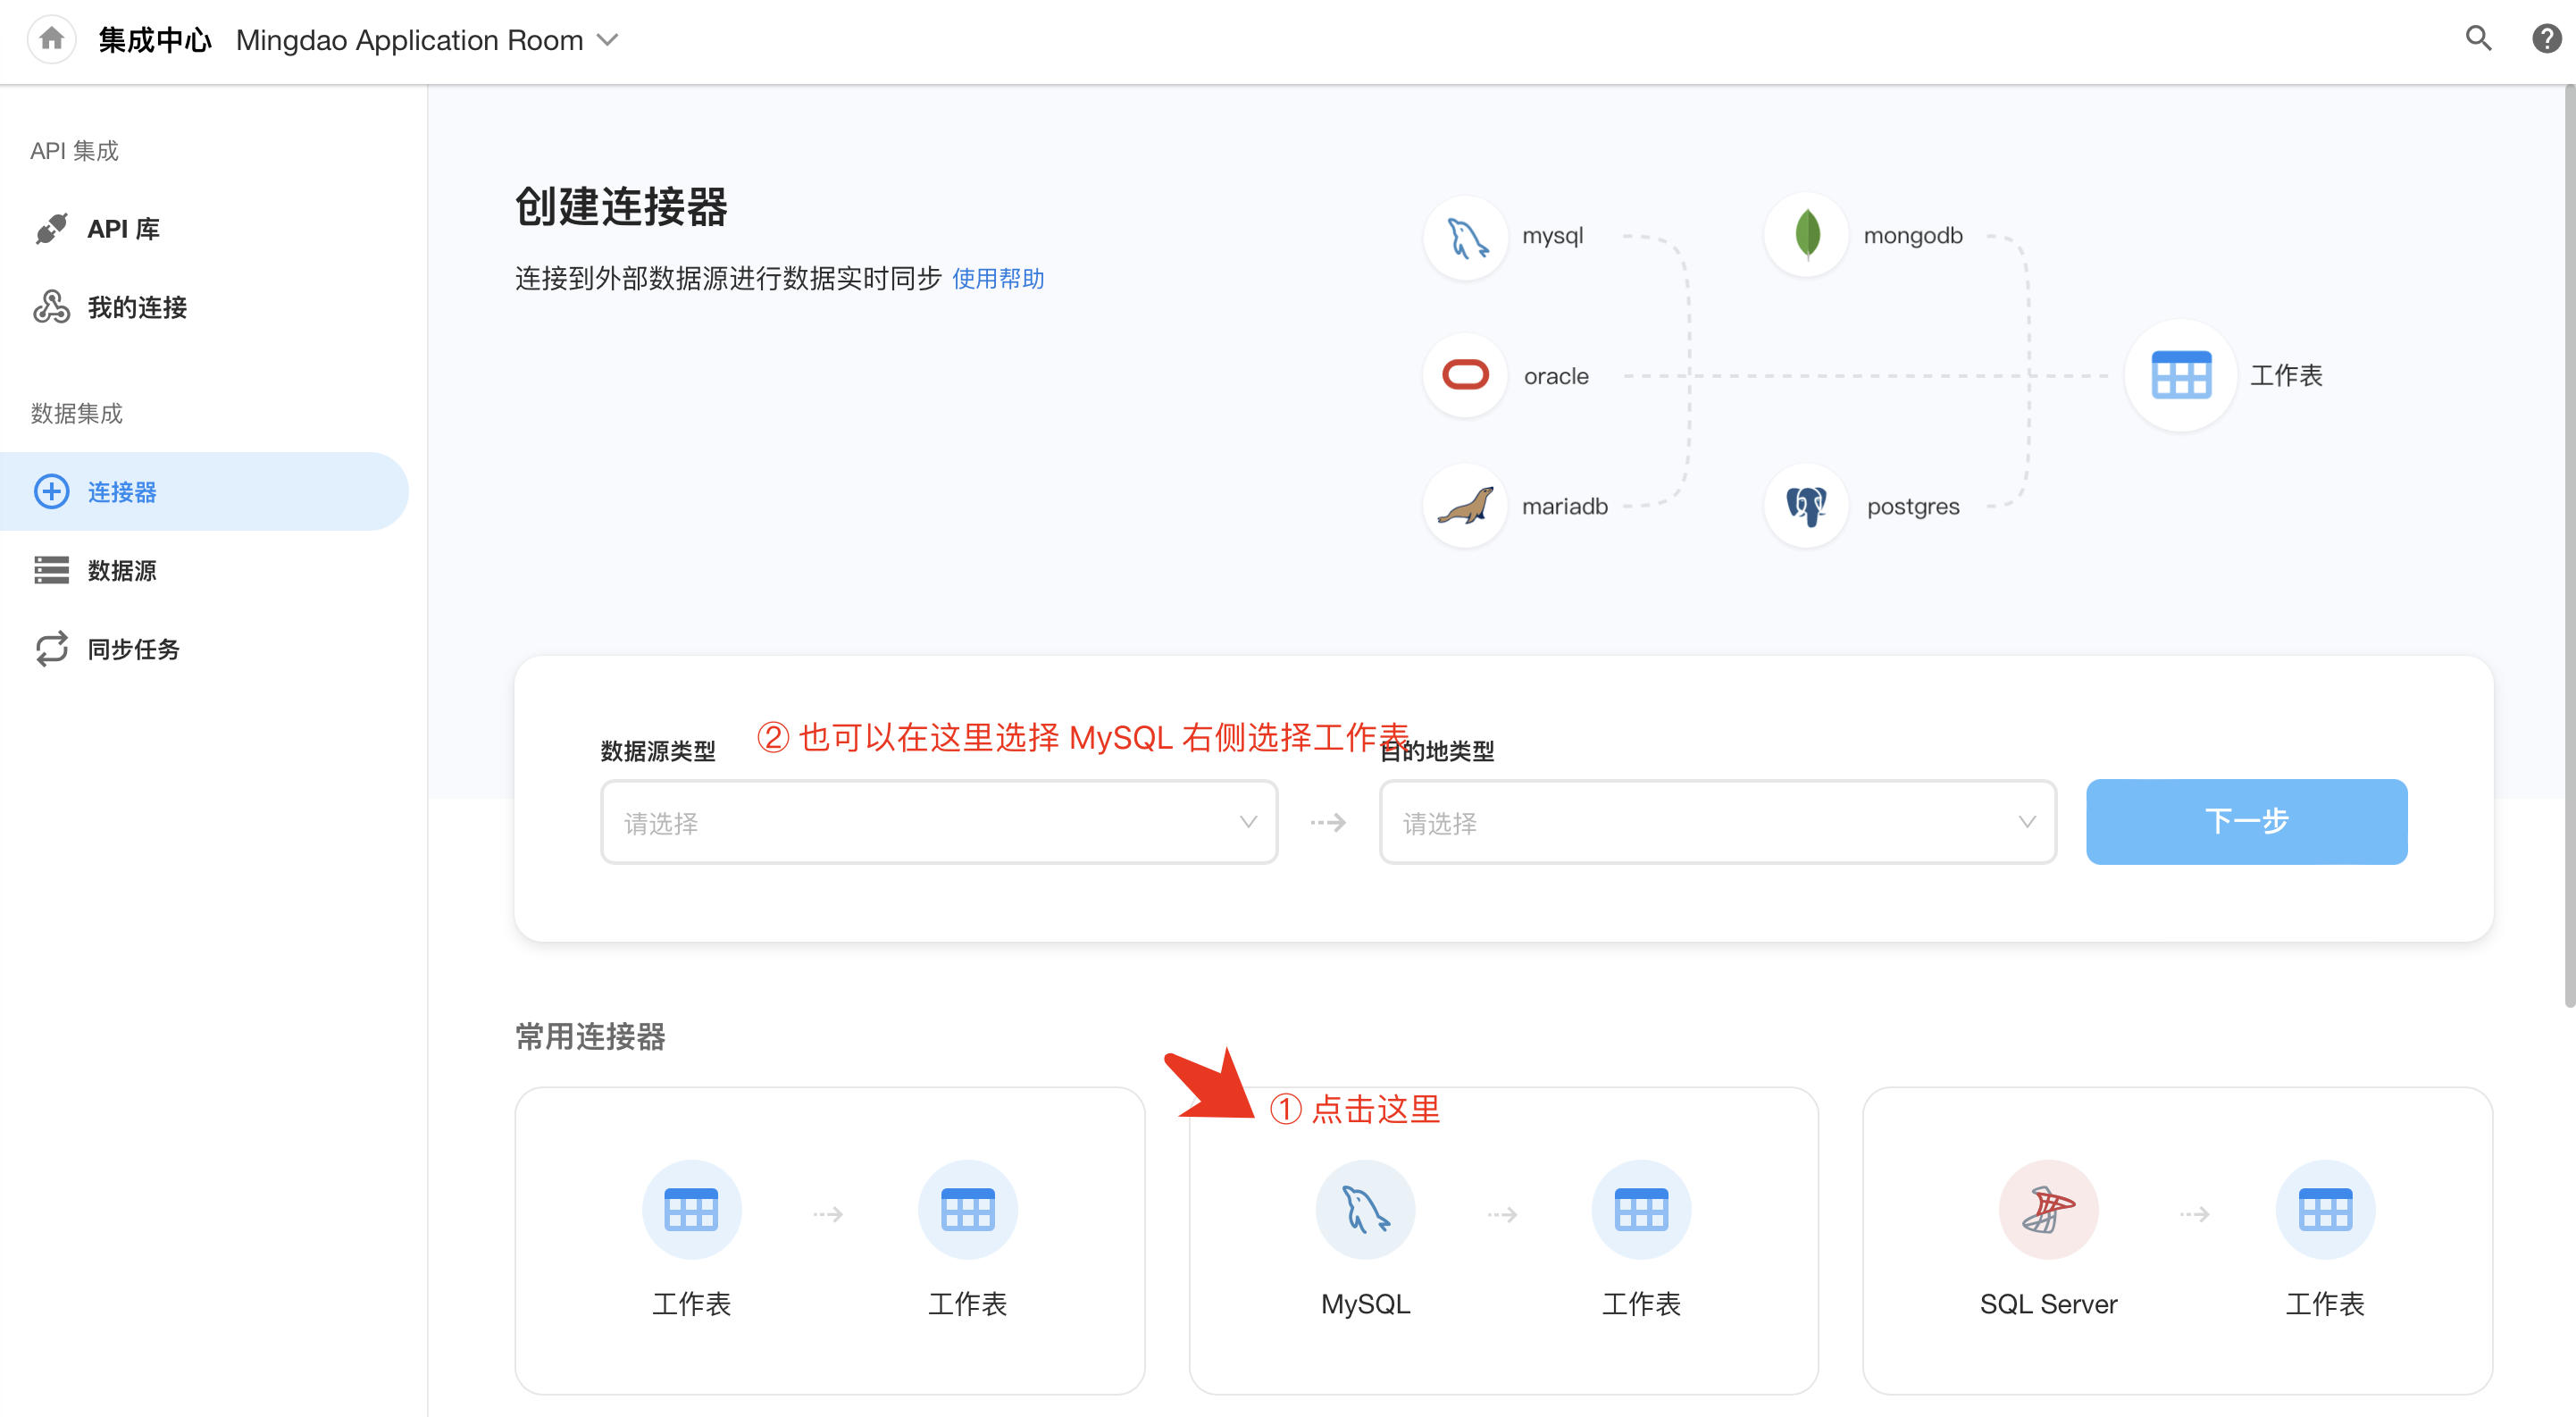Open the 使用帮助 link

click(x=997, y=279)
